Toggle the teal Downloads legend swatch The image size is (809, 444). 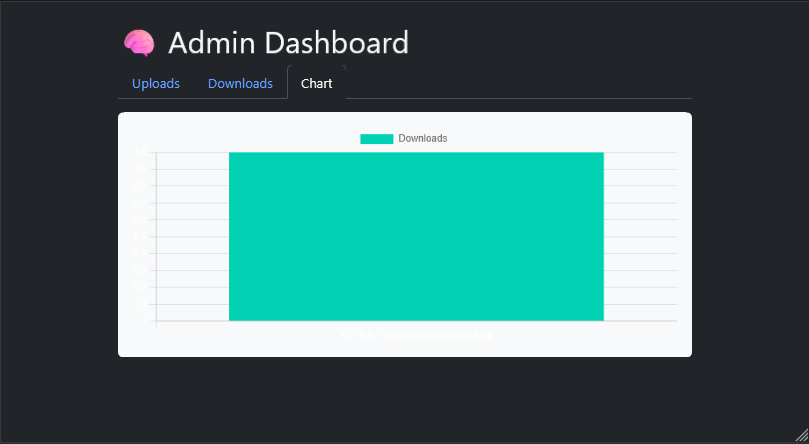[376, 138]
